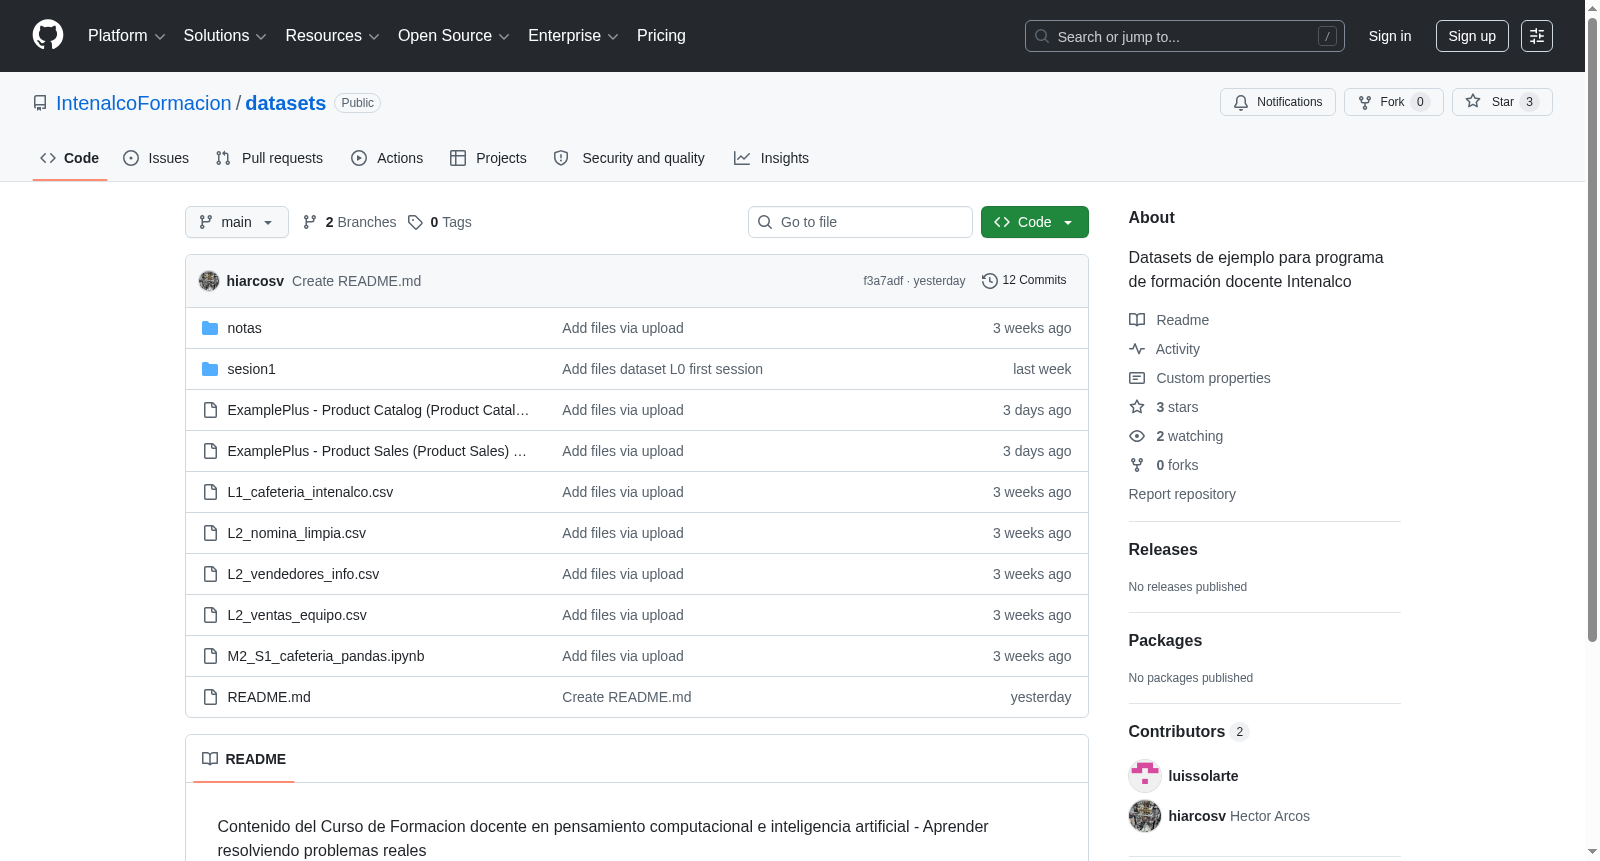Screen dimensions: 1600x861
Task: Open the sesion1 folder name
Action: click(x=251, y=369)
